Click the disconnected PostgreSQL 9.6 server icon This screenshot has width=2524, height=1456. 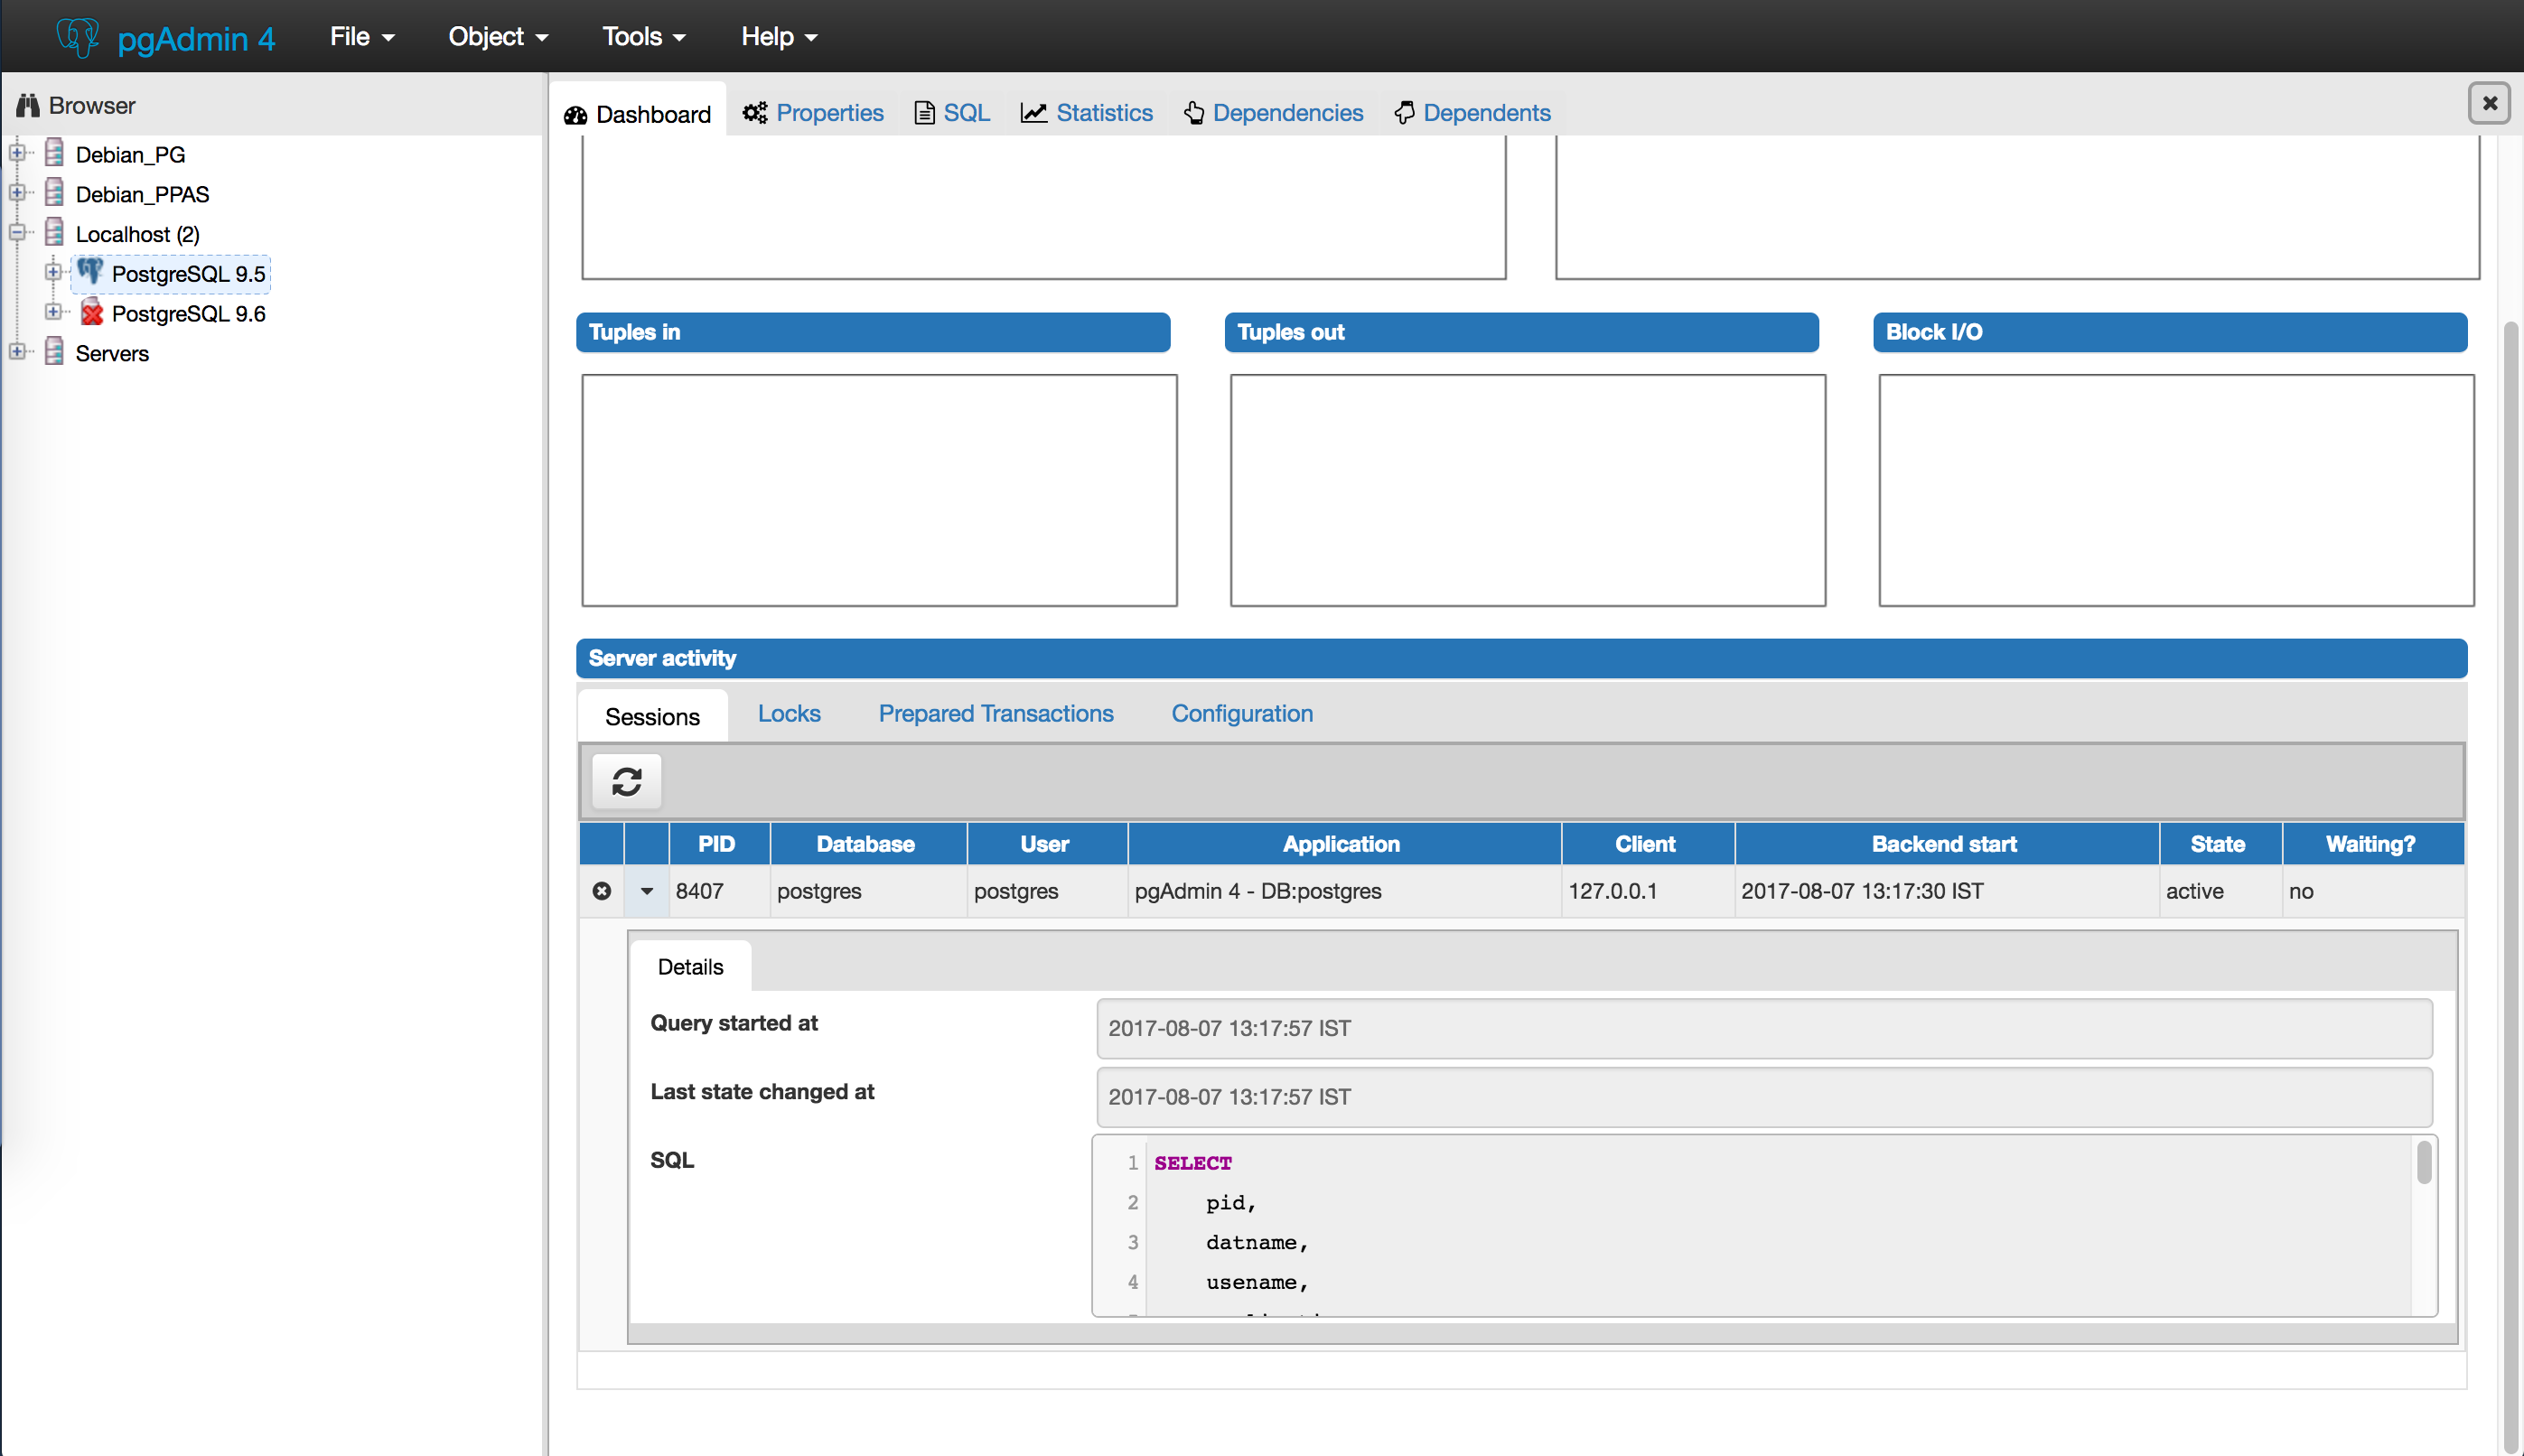[x=91, y=313]
